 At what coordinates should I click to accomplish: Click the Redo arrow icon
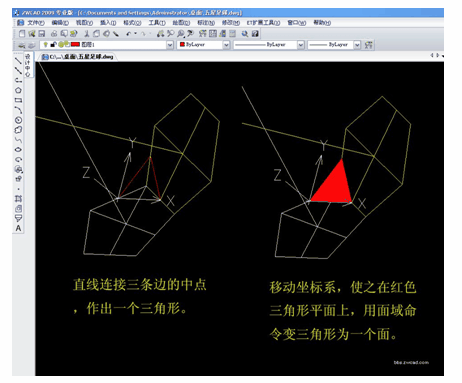pos(143,34)
